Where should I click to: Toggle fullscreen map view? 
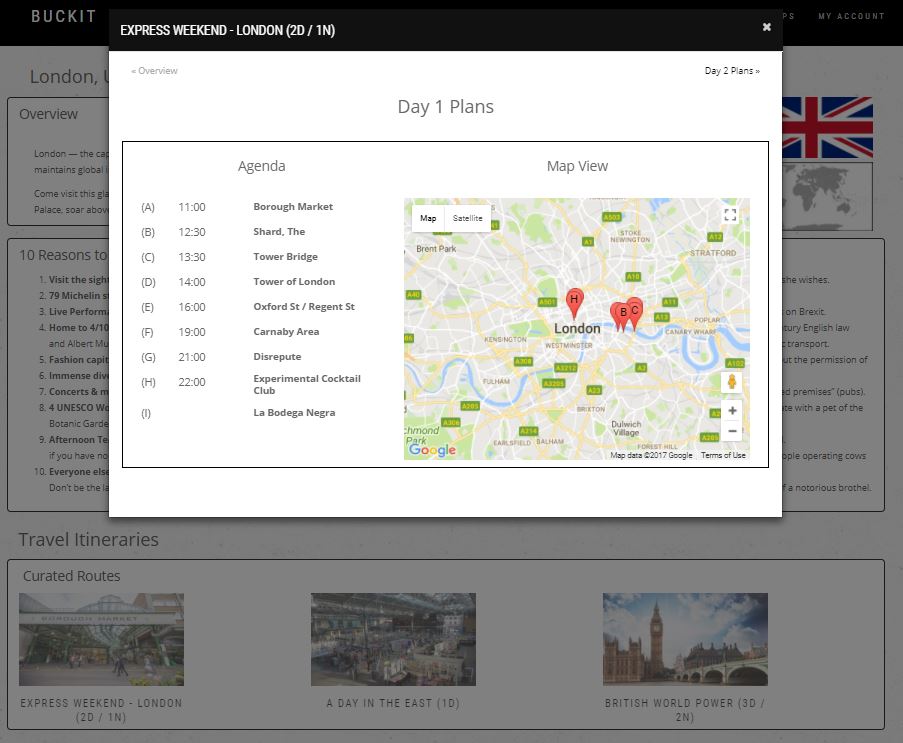(730, 215)
